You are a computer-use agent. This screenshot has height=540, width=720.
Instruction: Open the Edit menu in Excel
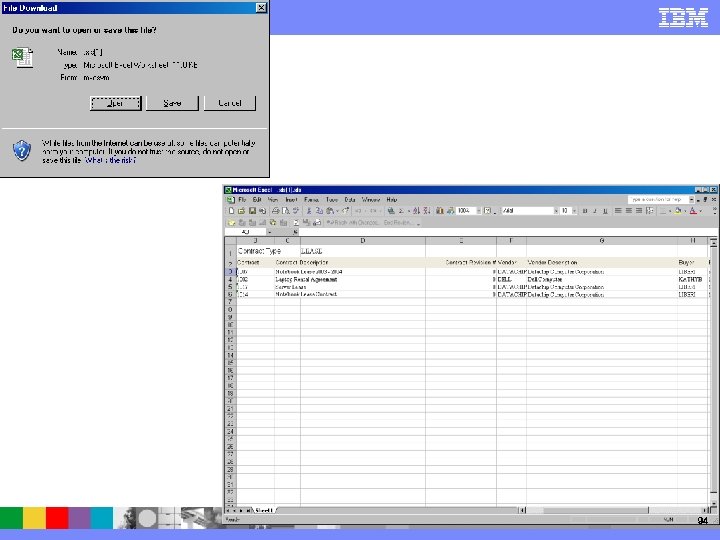coord(257,200)
